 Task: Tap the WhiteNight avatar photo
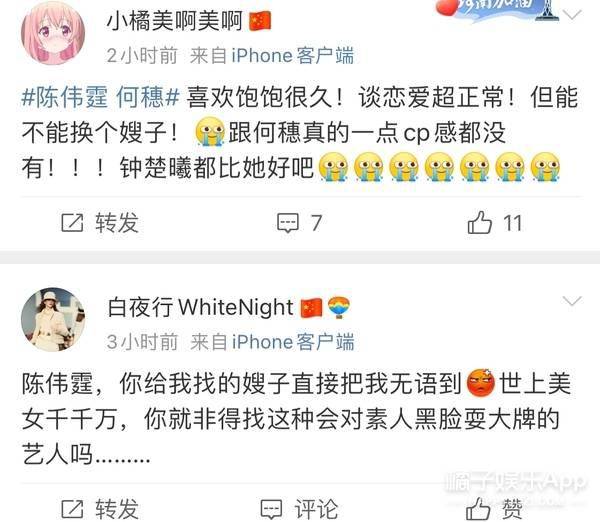click(x=53, y=319)
